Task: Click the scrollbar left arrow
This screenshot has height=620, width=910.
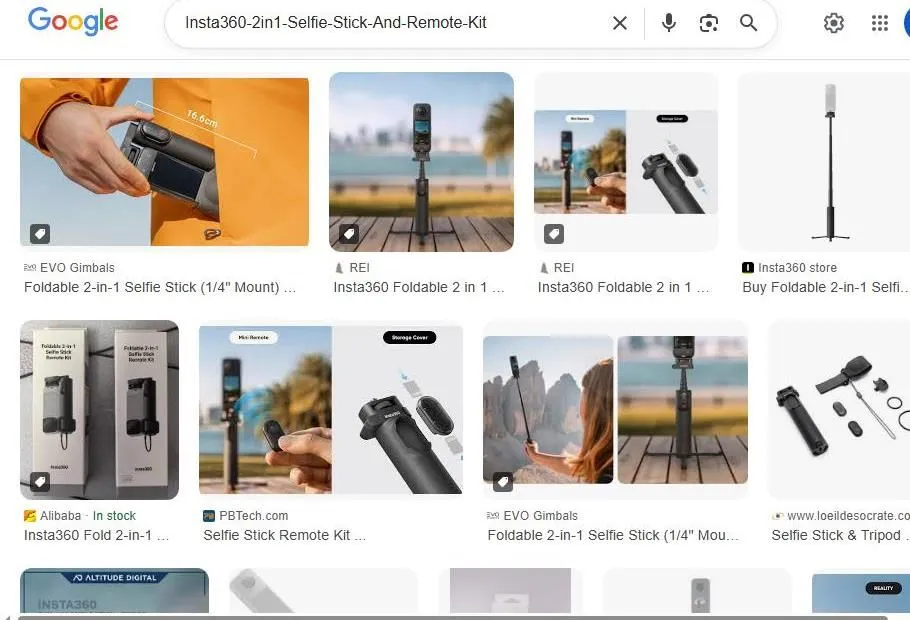Action: click(6, 617)
